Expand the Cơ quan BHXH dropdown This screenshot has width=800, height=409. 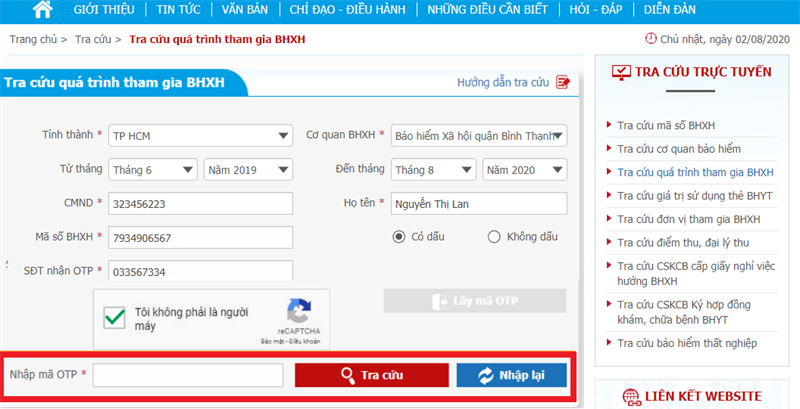pos(479,136)
